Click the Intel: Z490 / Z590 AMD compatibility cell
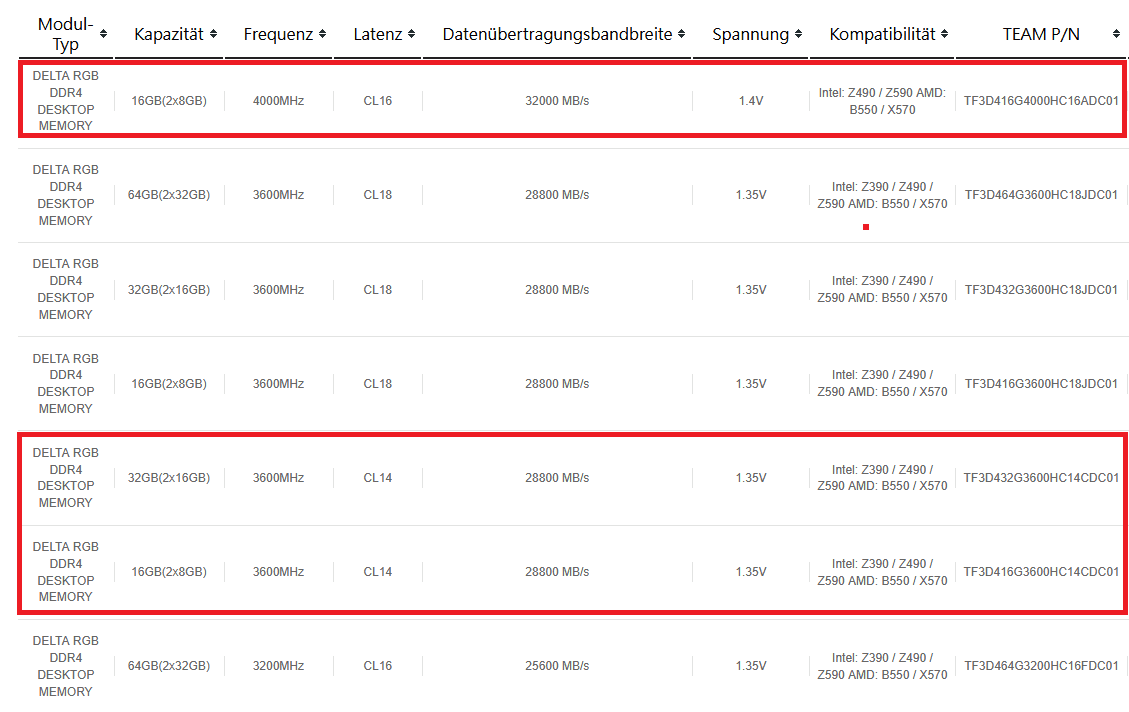This screenshot has width=1129, height=712. [x=882, y=101]
